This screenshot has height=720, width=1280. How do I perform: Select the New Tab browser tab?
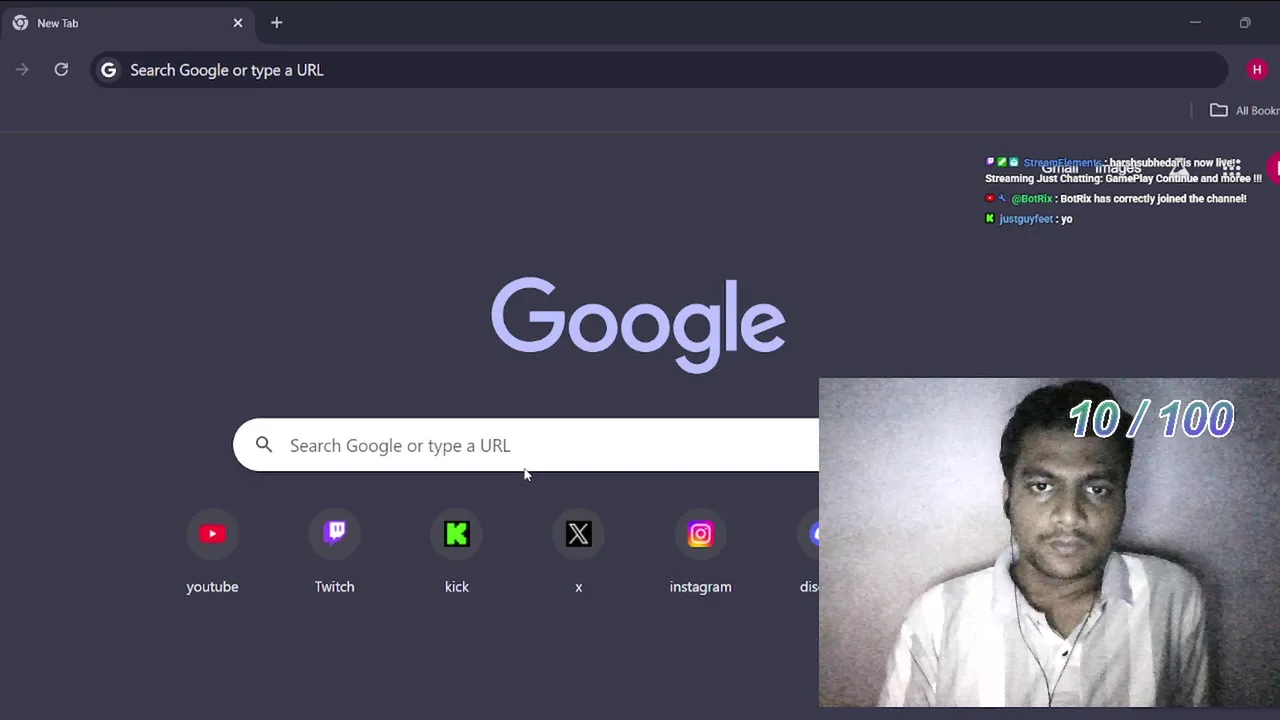click(x=128, y=23)
